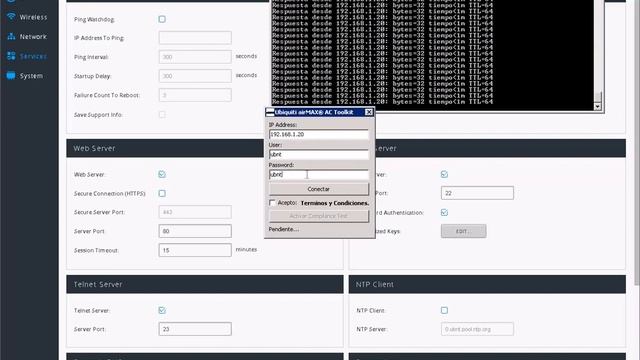Click the page vertical scrollbar
Screen dimensions: 640x360
[x=637, y=143]
